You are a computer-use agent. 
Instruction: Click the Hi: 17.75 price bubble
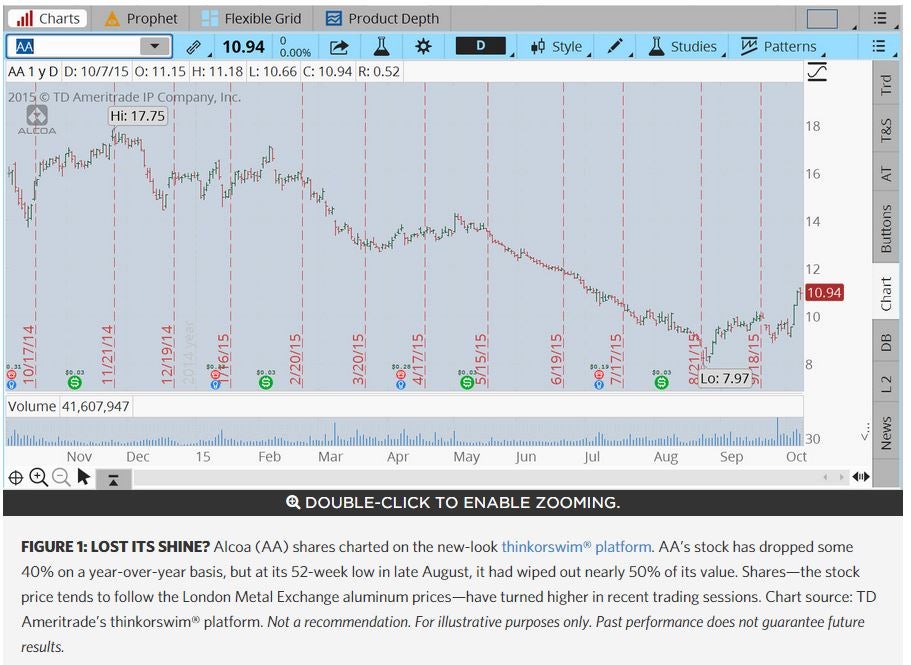[x=138, y=116]
